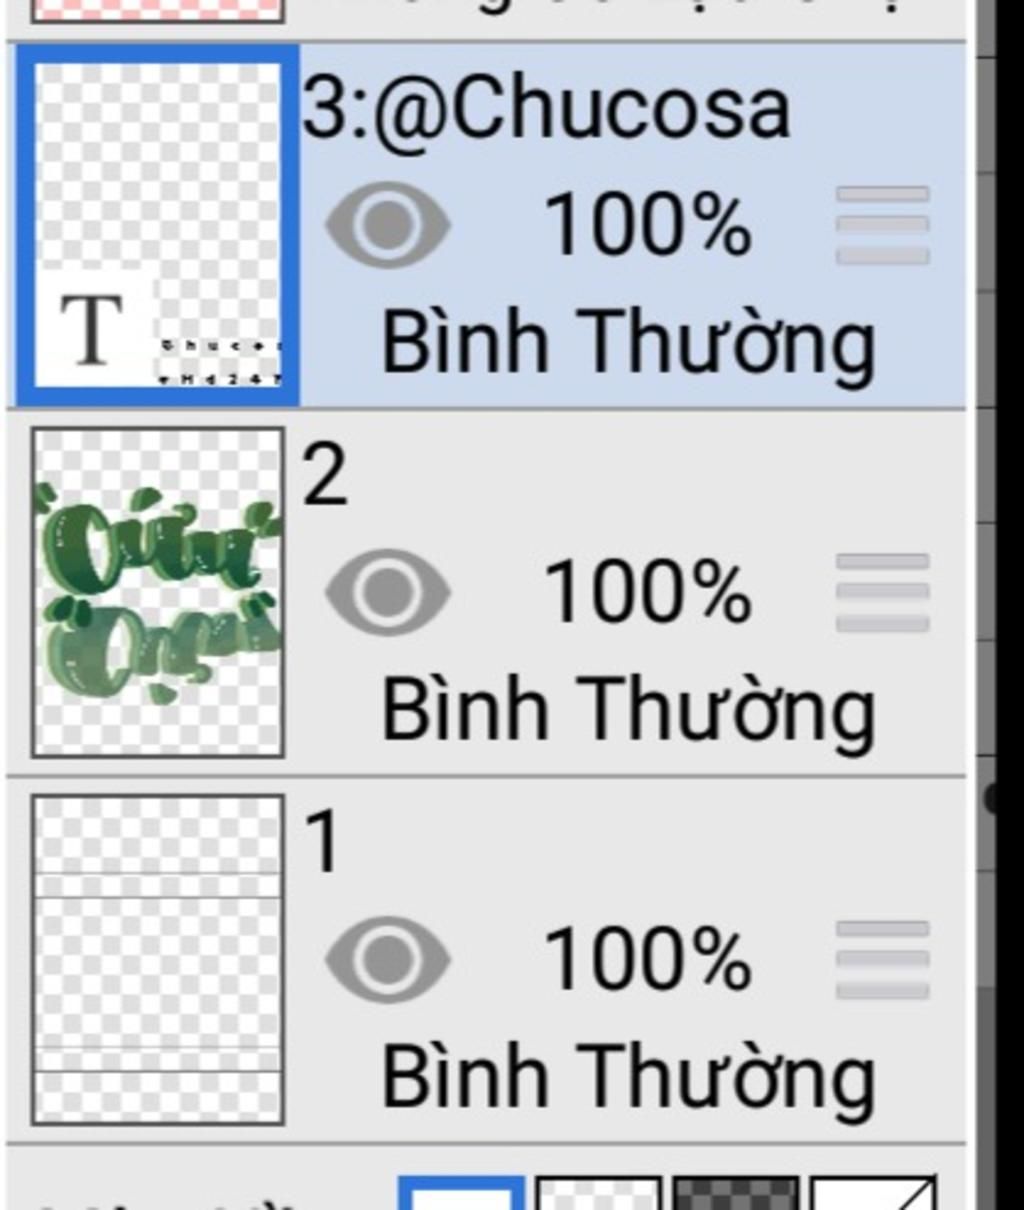
Task: Select the diagonal split white background option
Action: (873, 1193)
